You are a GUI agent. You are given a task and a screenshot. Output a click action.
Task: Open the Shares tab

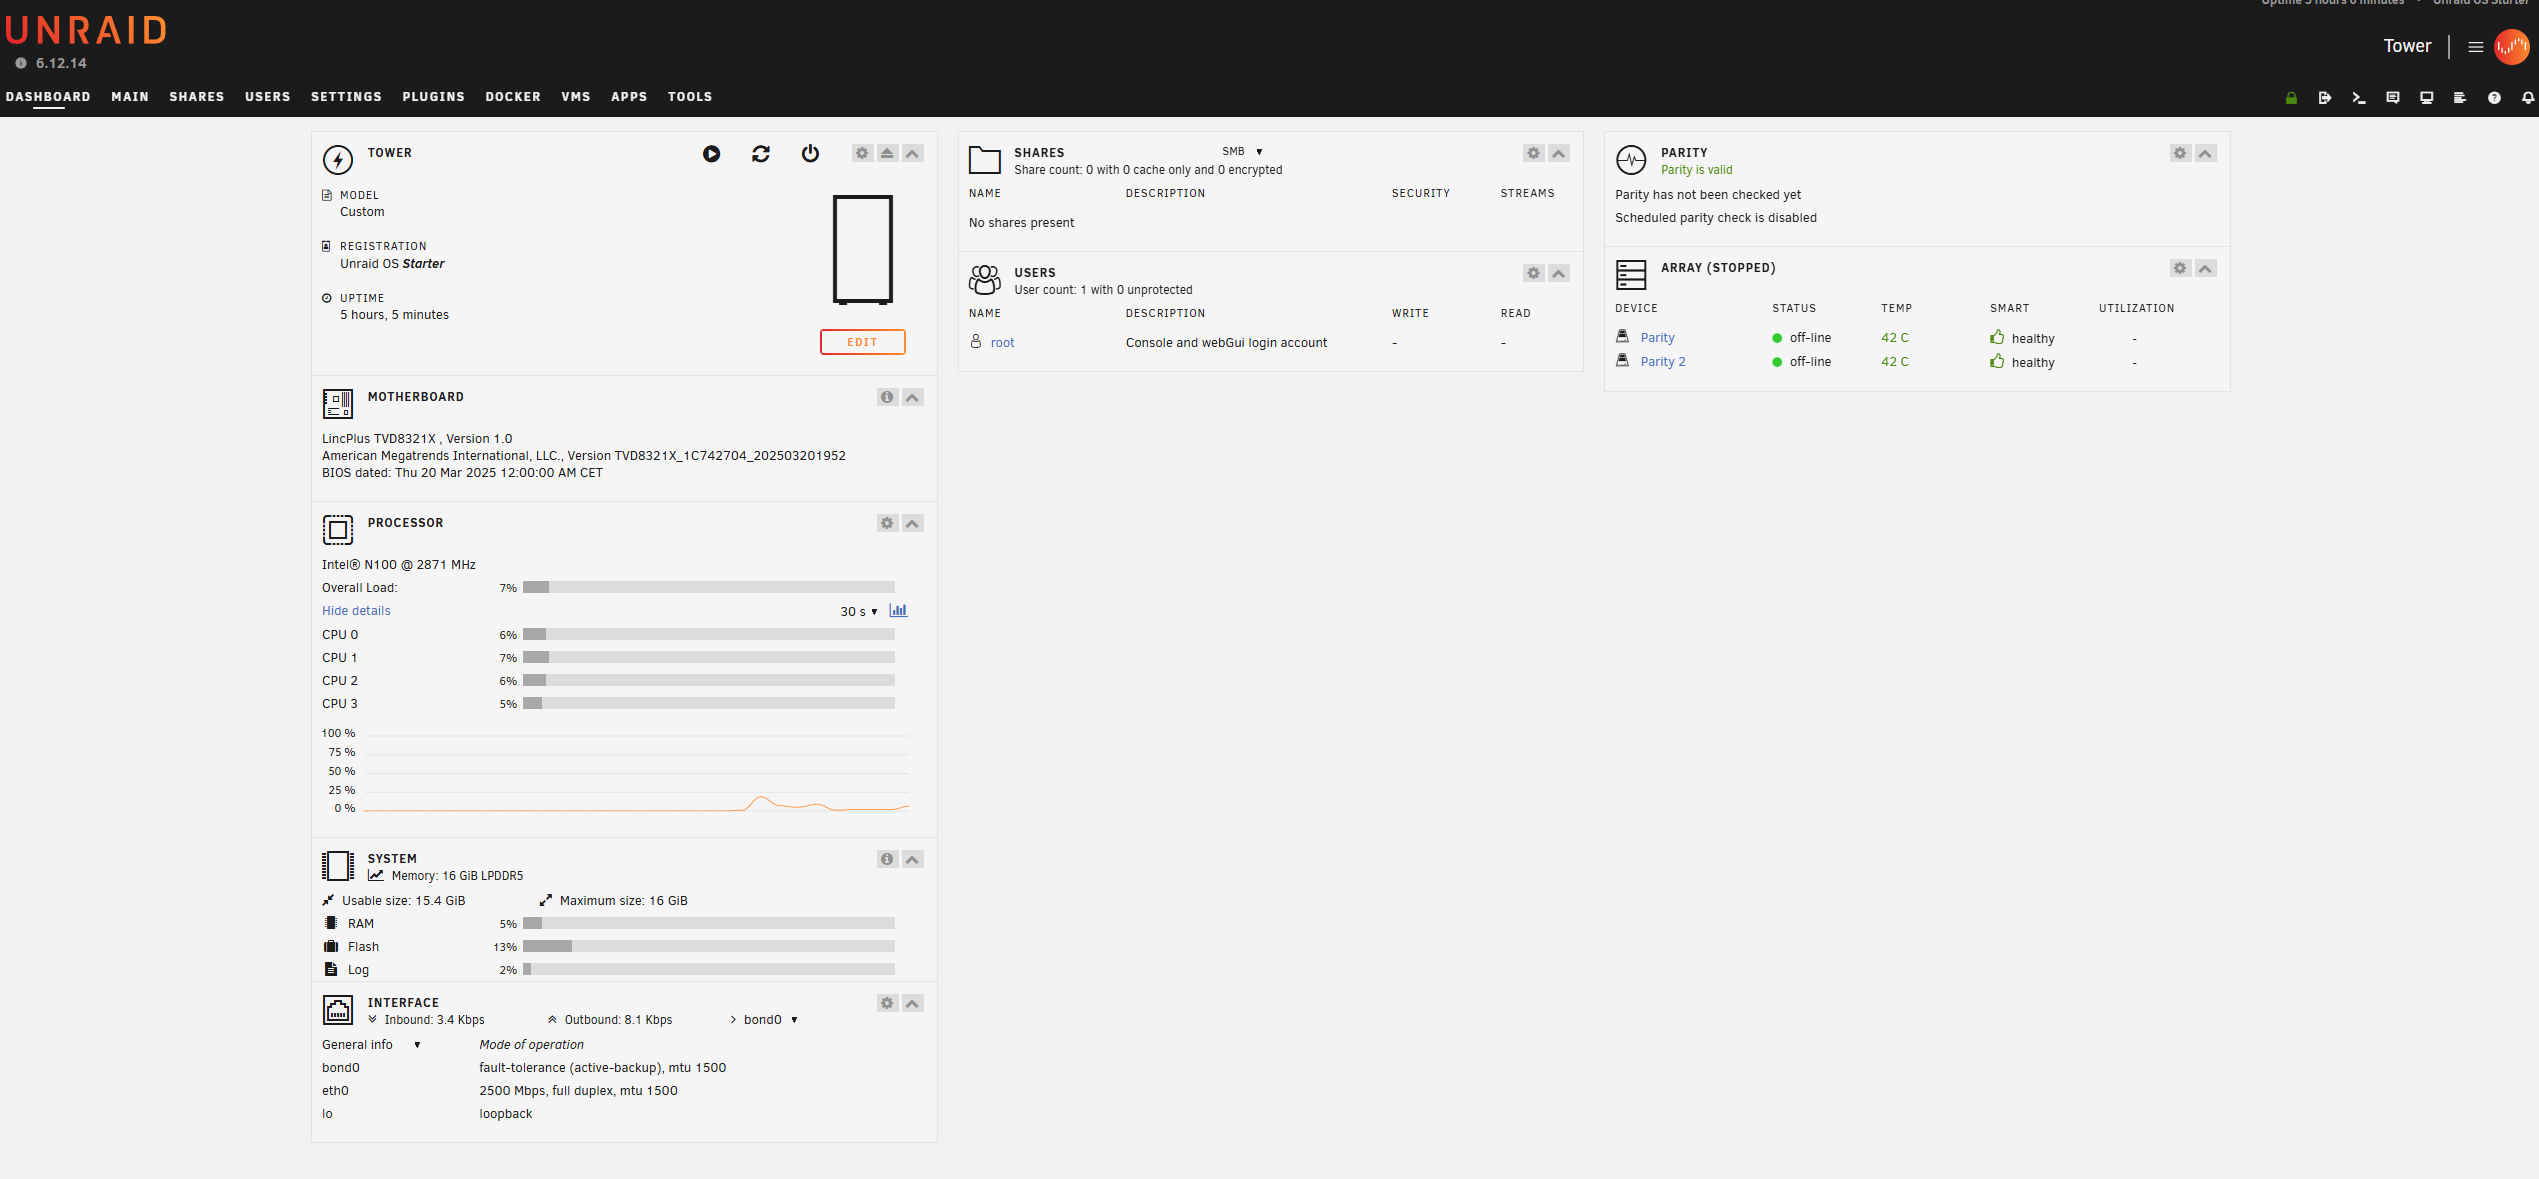coord(197,97)
